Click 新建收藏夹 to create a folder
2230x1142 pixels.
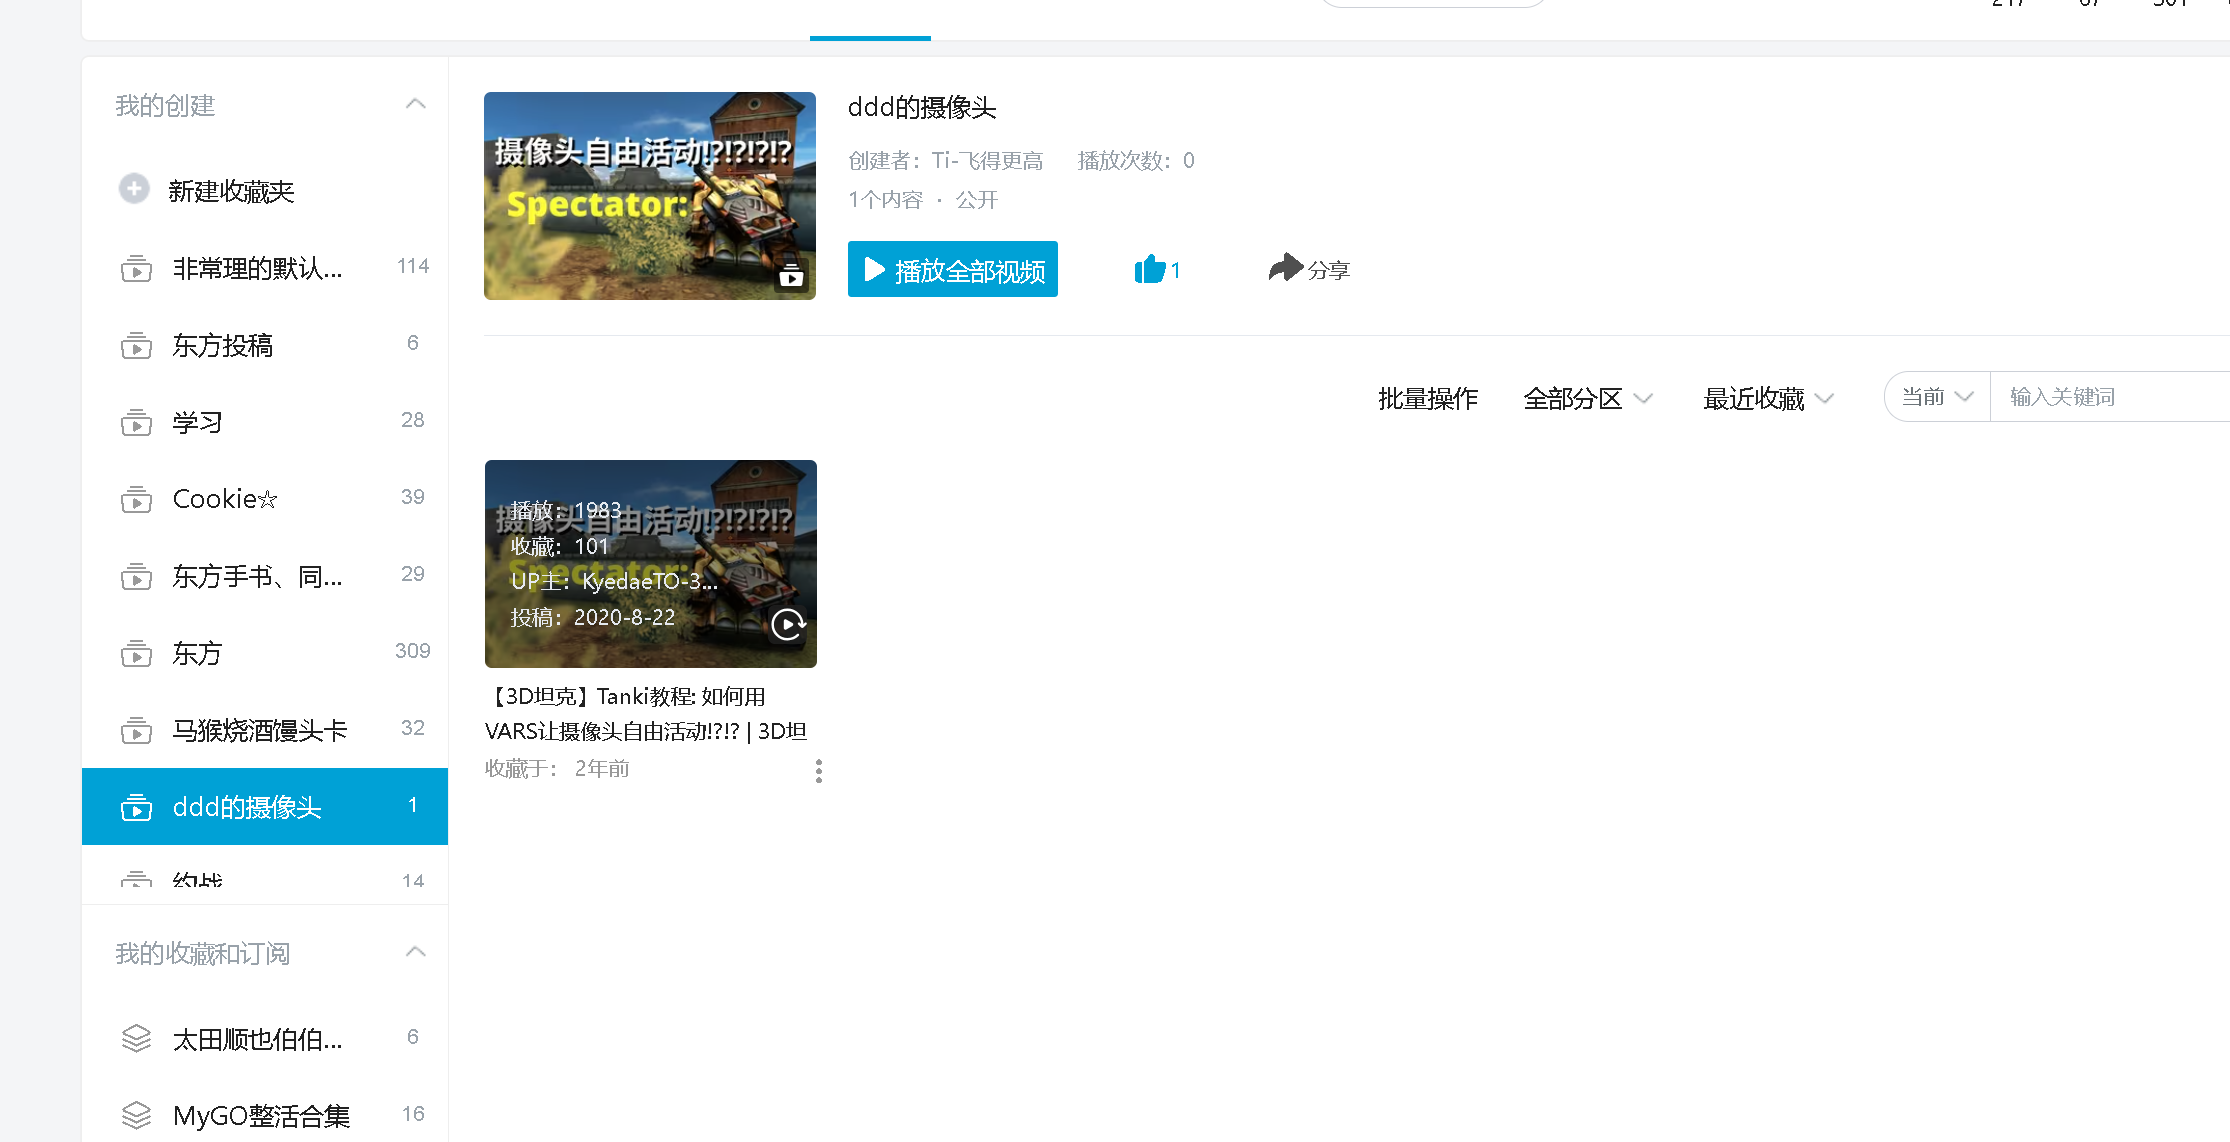tap(231, 191)
